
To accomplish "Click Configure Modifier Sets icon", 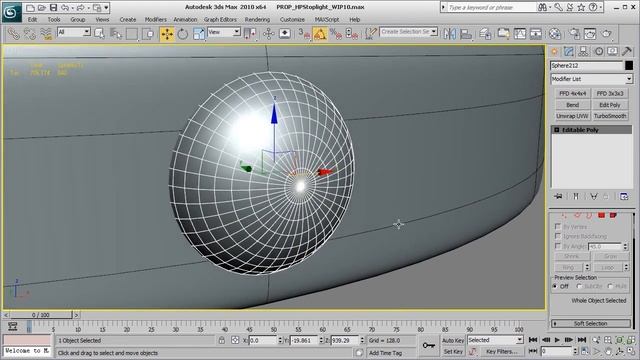I will pyautogui.click(x=624, y=196).
